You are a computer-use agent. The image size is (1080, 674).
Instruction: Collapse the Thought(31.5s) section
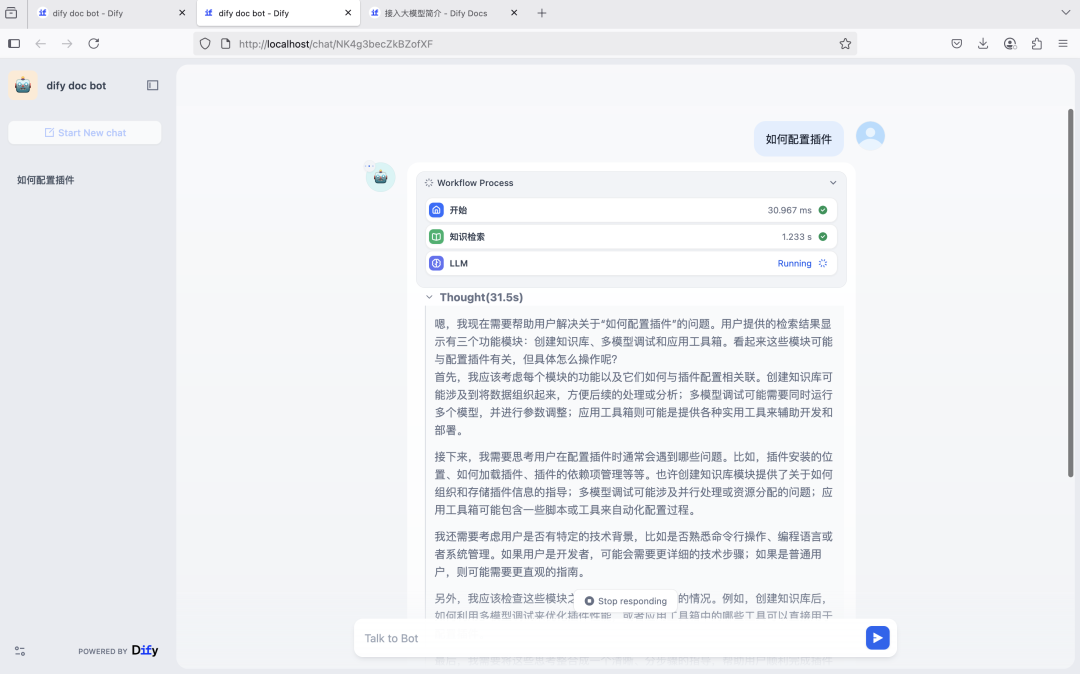[428, 297]
